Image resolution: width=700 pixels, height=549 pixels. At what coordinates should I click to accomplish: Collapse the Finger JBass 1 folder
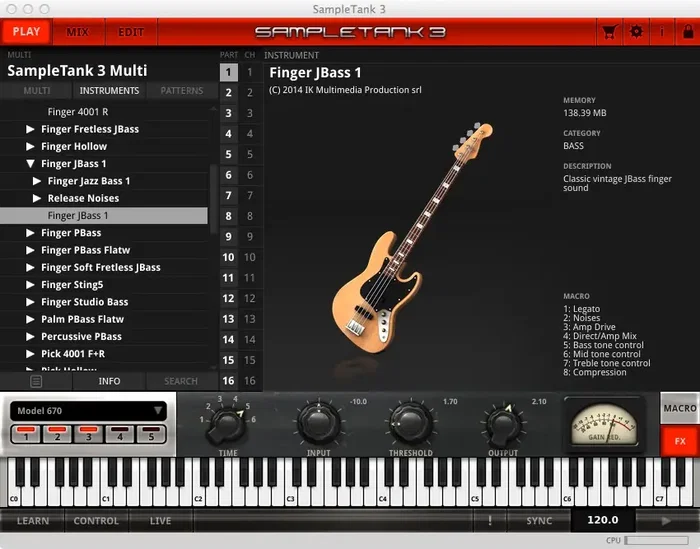coord(30,163)
